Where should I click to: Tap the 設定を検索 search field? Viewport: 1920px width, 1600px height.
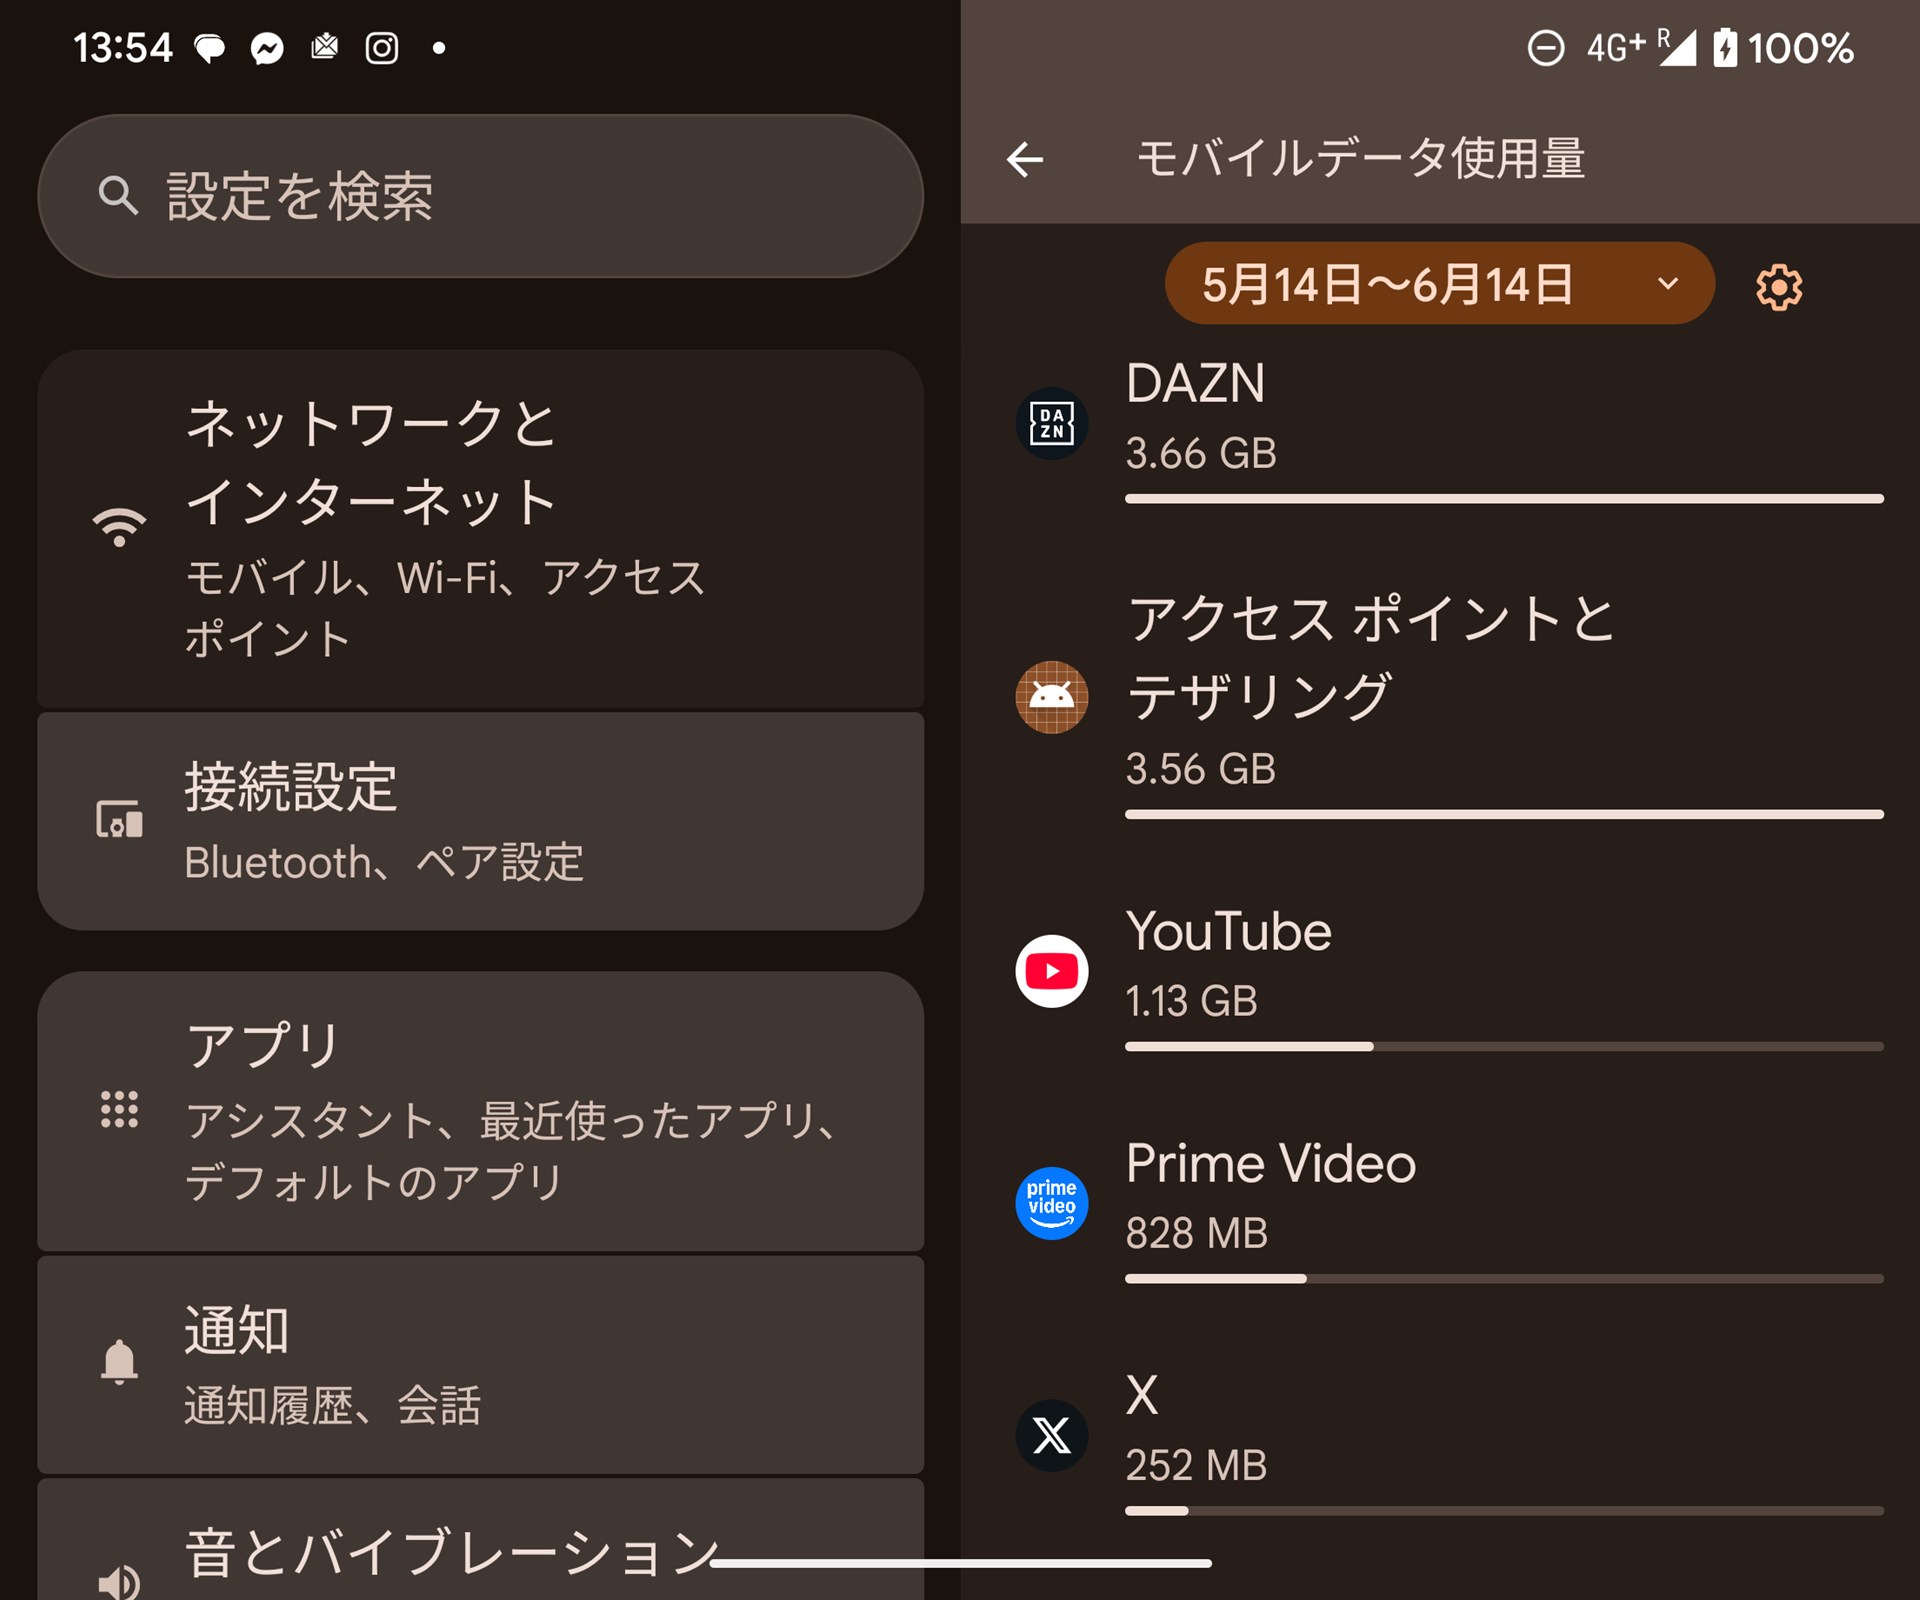(480, 195)
